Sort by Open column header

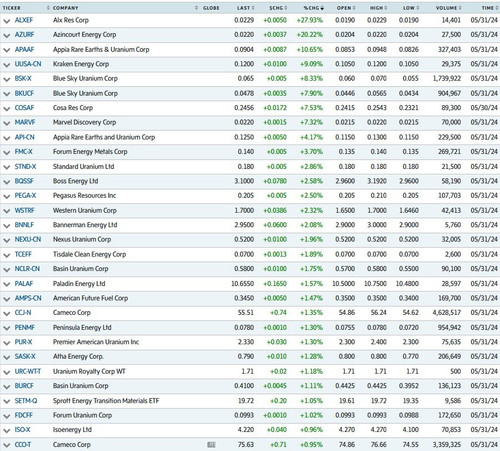point(346,8)
